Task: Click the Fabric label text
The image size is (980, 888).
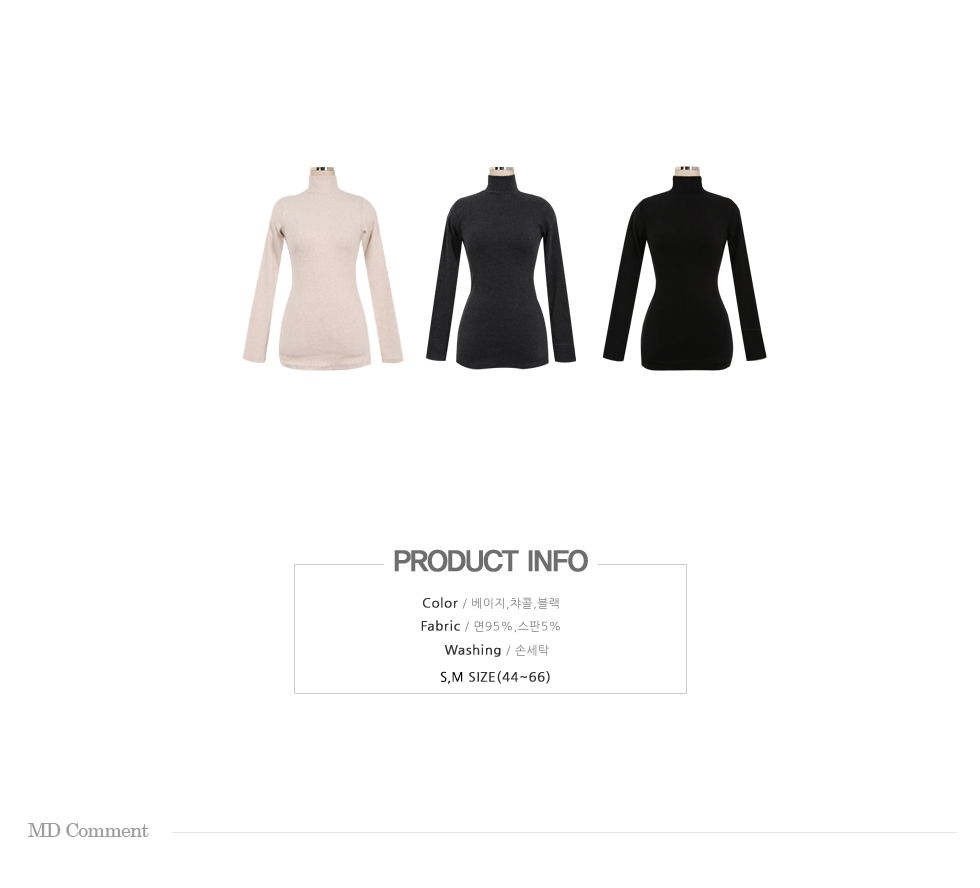Action: [x=440, y=626]
